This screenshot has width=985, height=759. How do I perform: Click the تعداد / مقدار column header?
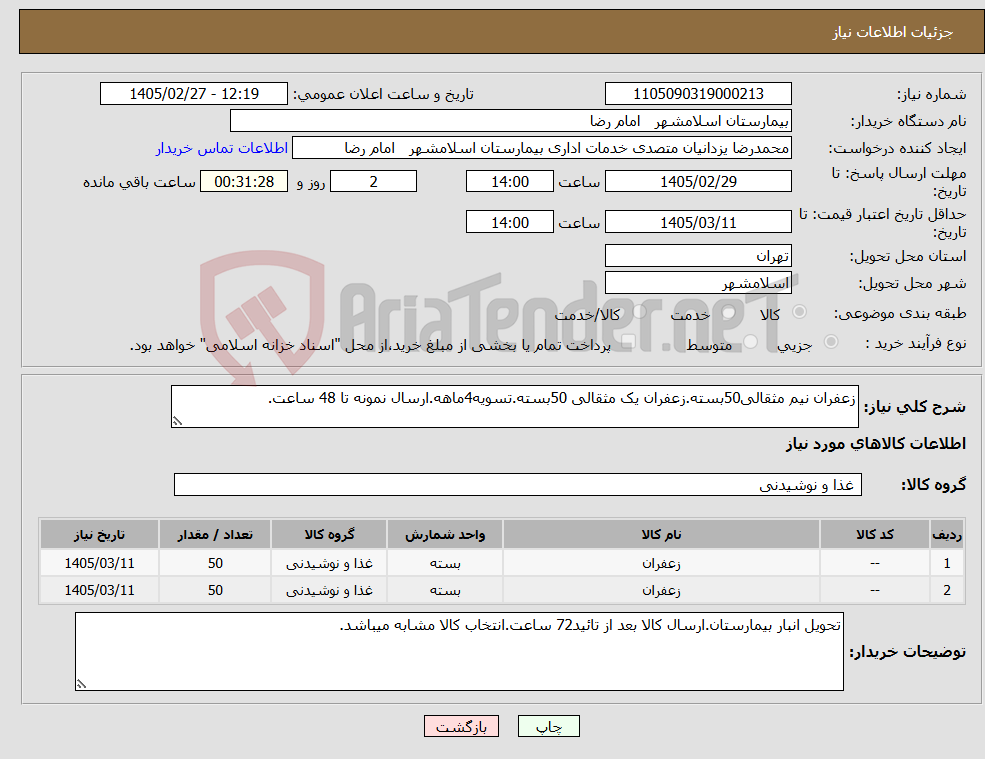point(215,534)
